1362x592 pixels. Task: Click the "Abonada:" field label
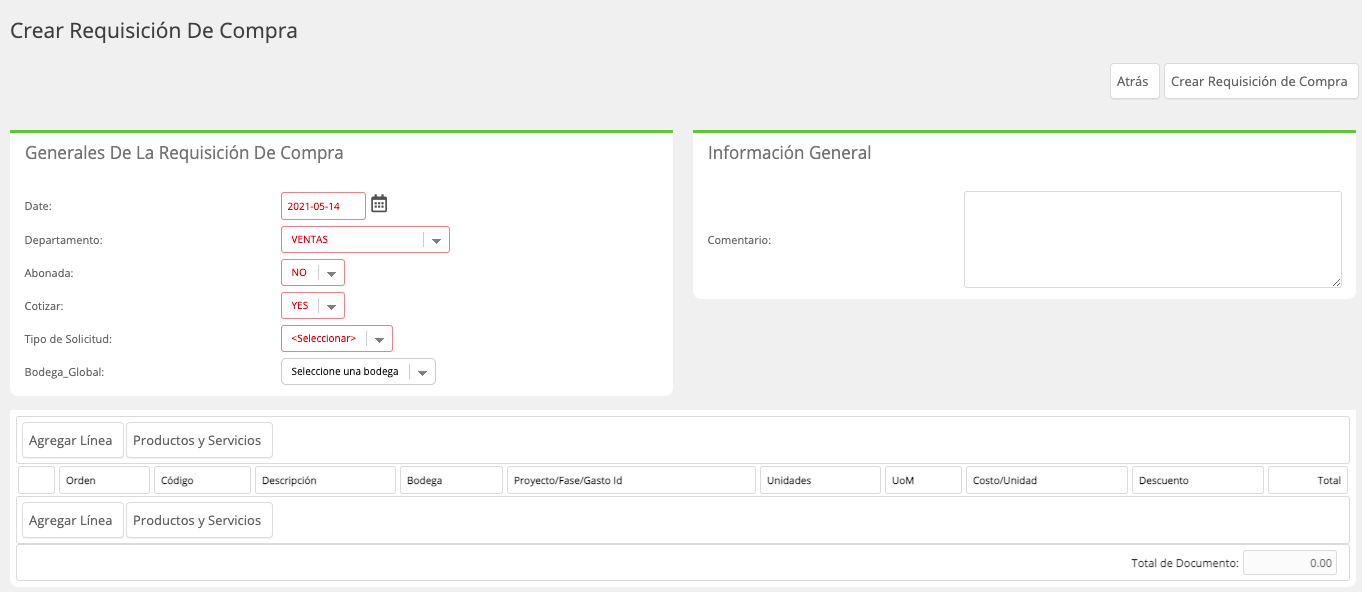click(x=49, y=273)
